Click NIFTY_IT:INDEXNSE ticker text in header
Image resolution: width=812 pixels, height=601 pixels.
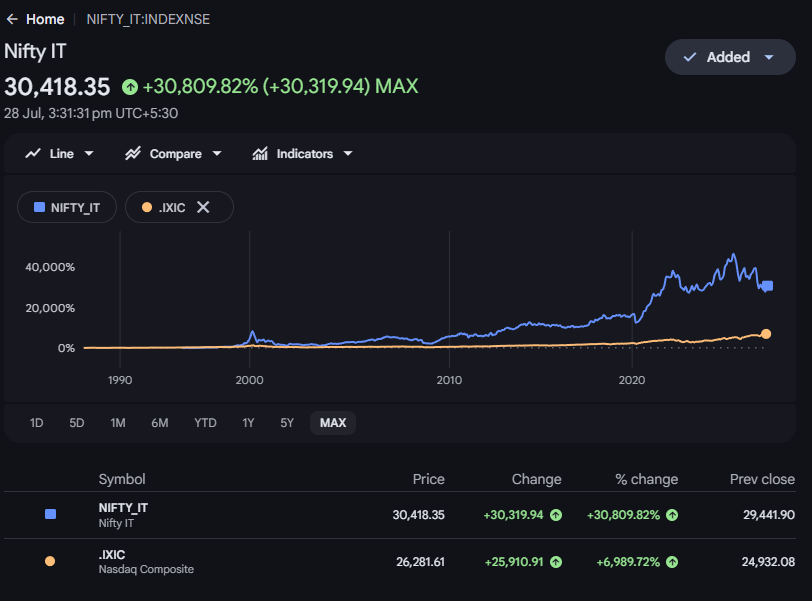(x=148, y=20)
